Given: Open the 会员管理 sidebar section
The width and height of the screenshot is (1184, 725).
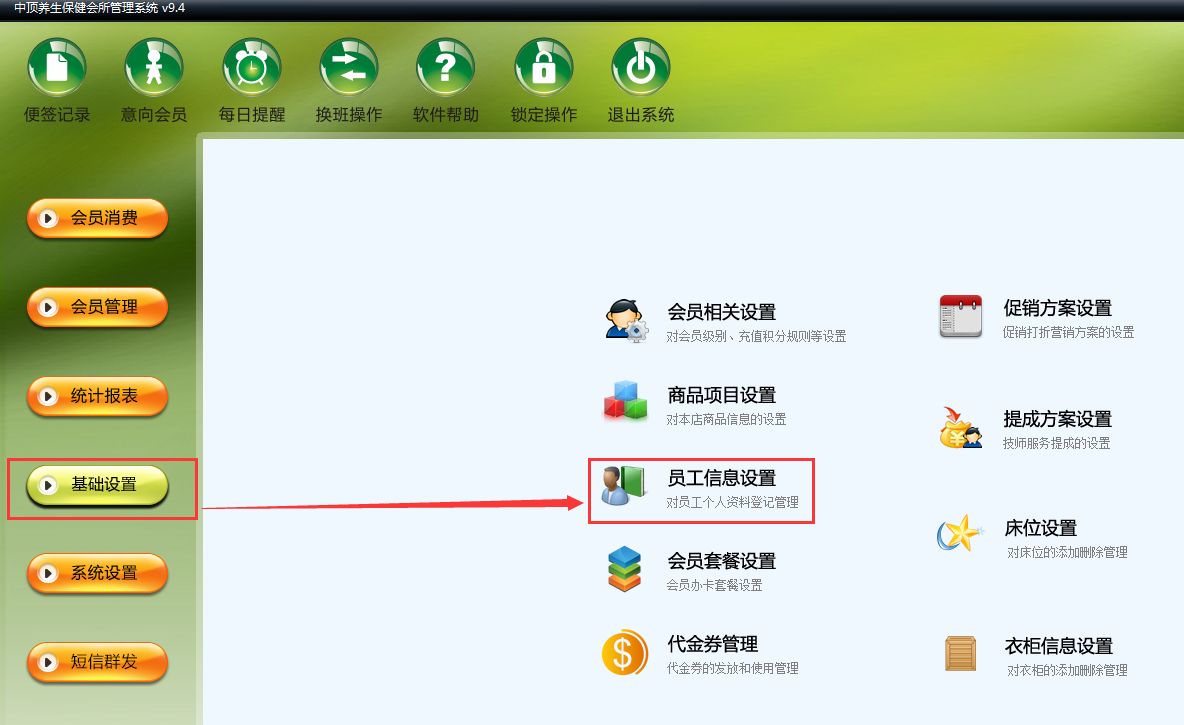Looking at the screenshot, I should tap(97, 307).
